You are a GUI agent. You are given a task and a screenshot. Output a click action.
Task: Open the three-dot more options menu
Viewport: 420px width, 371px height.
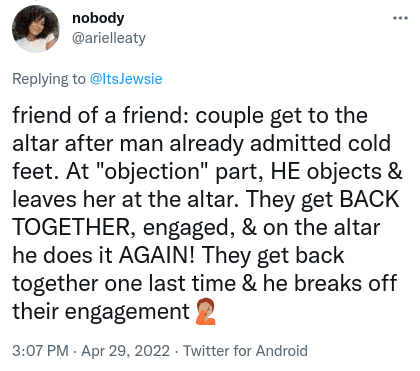click(400, 18)
